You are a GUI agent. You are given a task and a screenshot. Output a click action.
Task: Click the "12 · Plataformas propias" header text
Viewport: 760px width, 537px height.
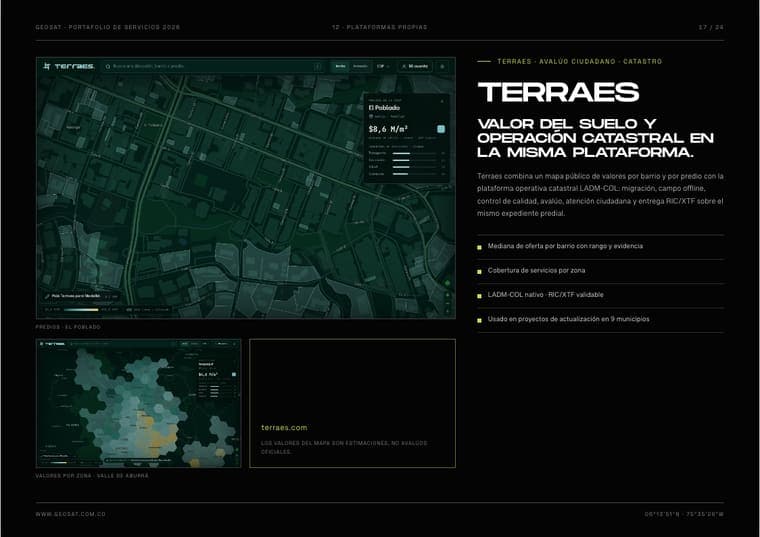380,28
